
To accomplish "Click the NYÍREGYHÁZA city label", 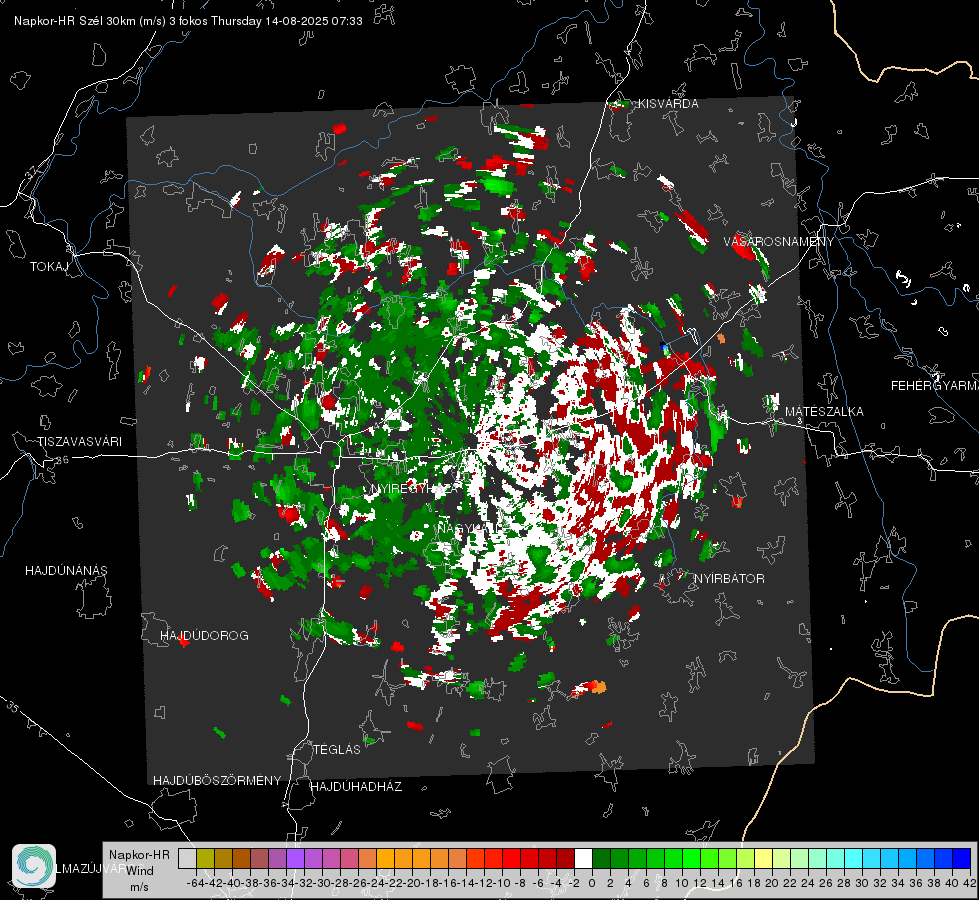I will [x=415, y=489].
